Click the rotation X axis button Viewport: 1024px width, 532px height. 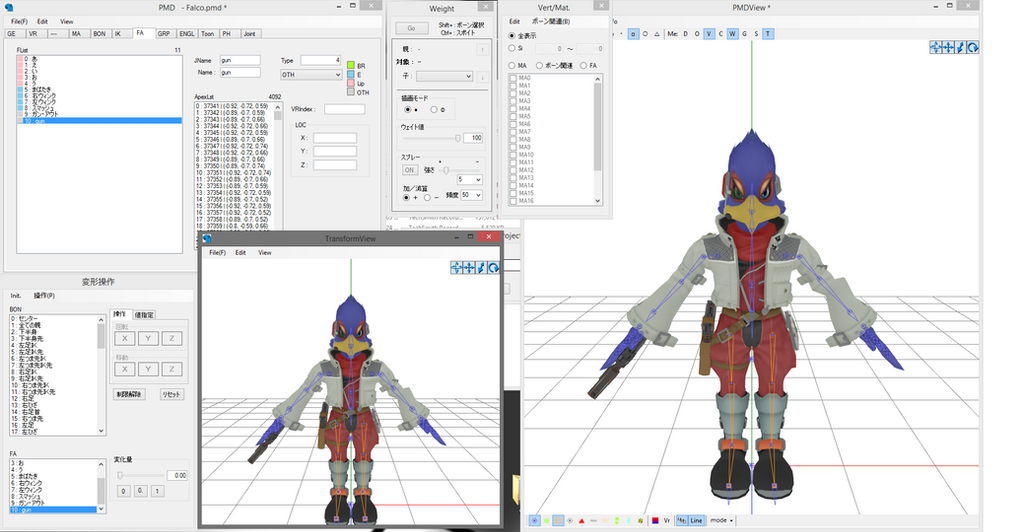click(x=125, y=338)
